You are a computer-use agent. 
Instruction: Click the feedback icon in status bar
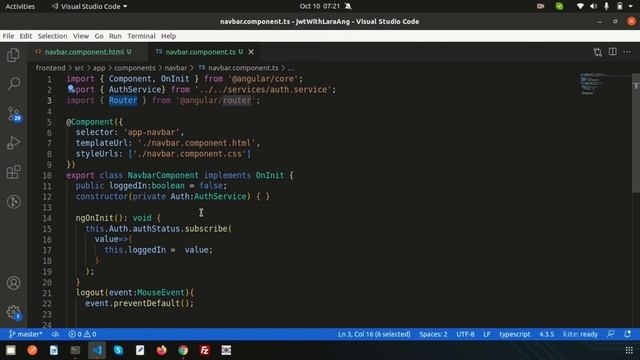tap(611, 334)
